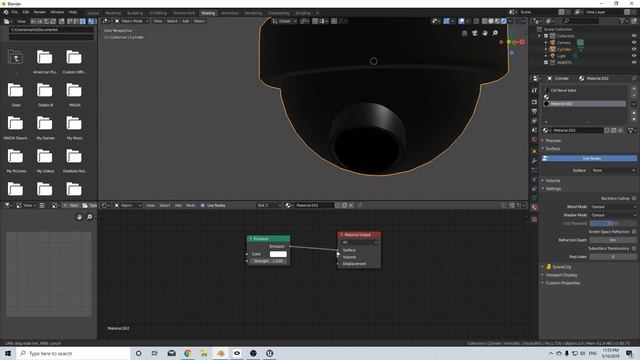Toggle X-ray display in viewport header

tap(476, 21)
